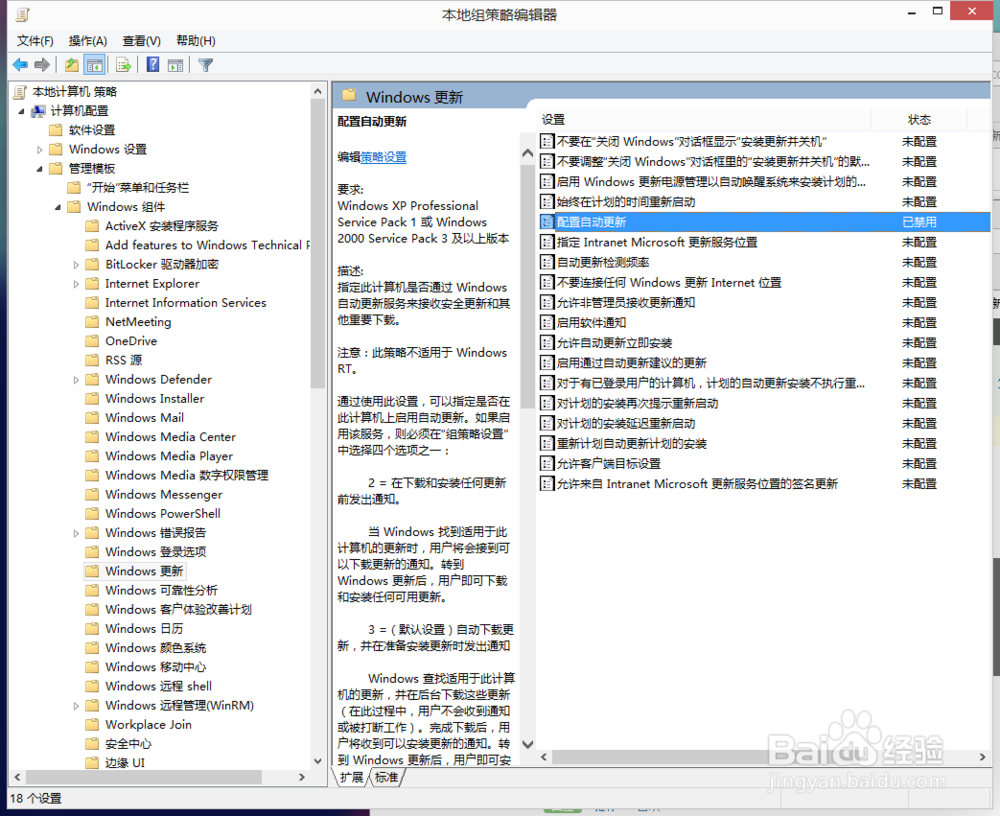Open the 操作(A) menu

coord(88,41)
